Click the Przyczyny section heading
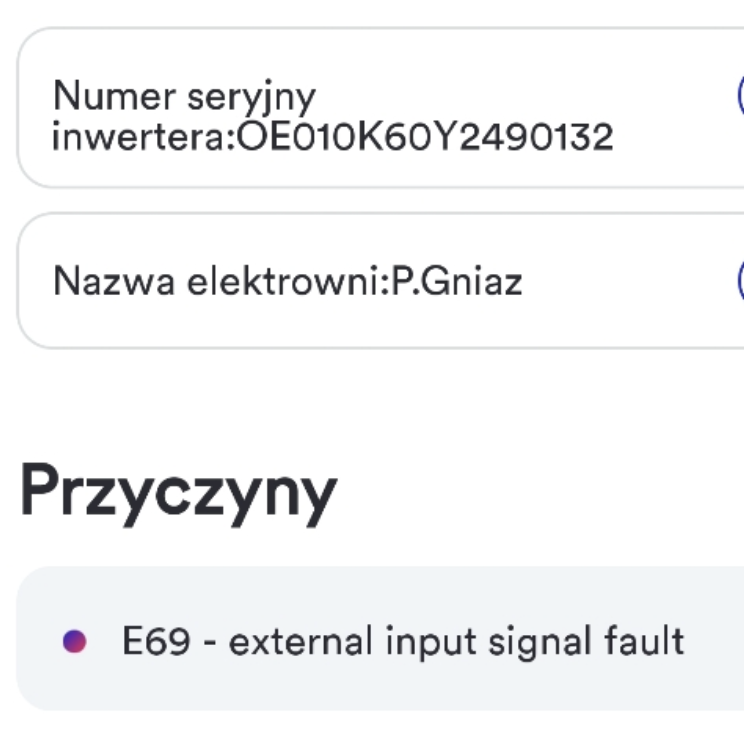The image size is (744, 742). coord(178,492)
